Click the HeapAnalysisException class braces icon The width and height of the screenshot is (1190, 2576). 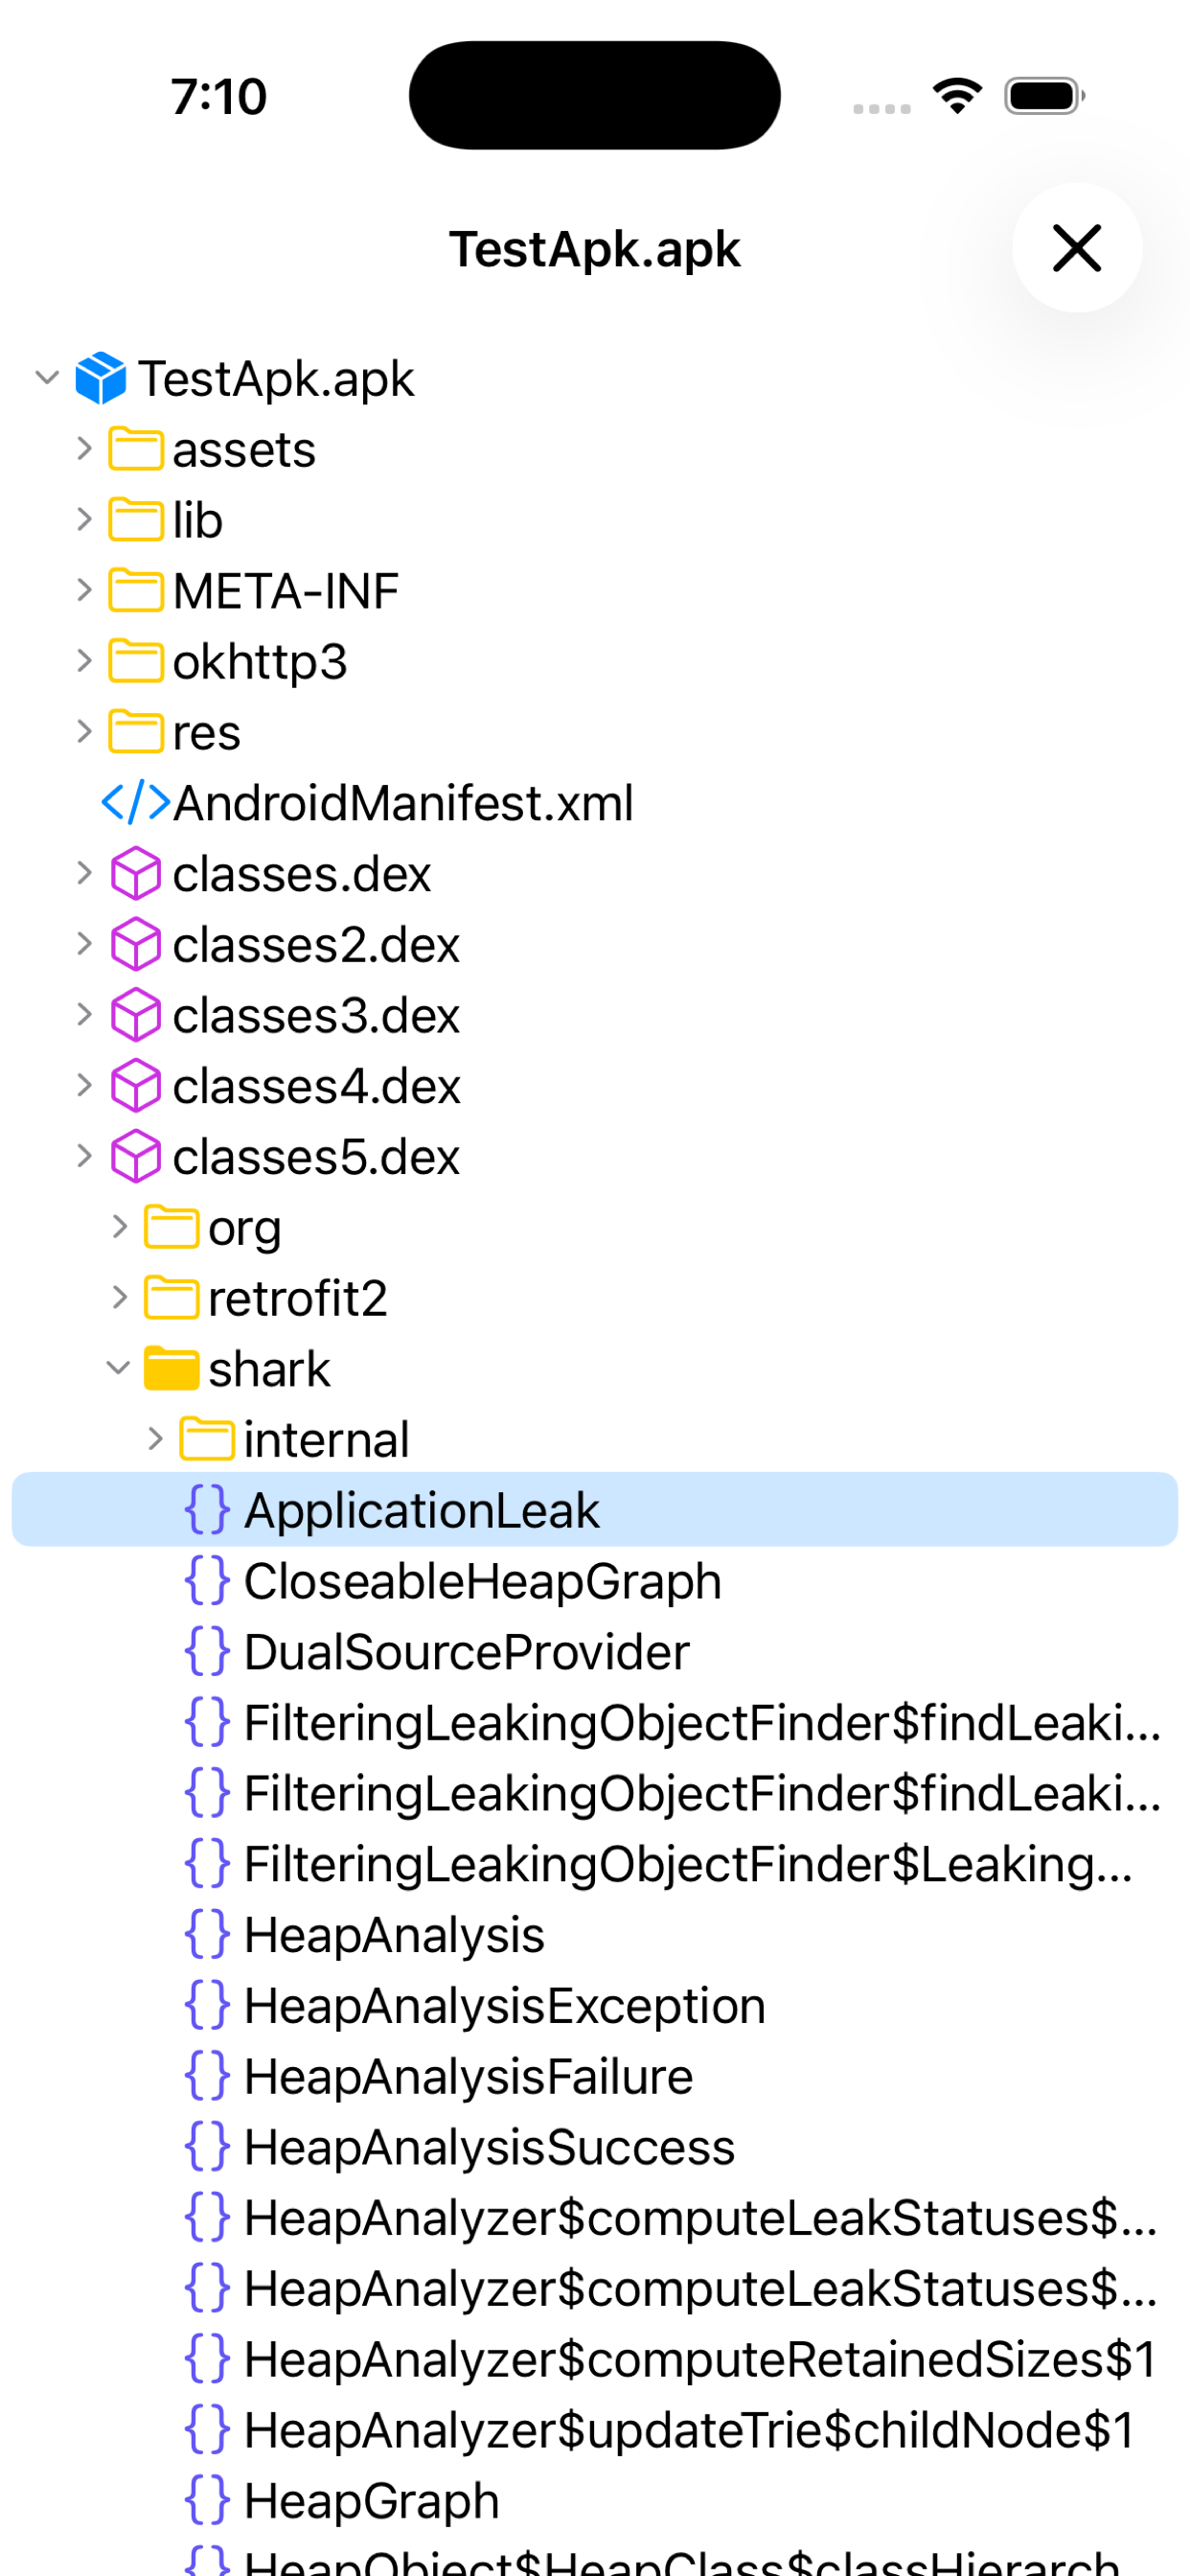click(207, 2006)
